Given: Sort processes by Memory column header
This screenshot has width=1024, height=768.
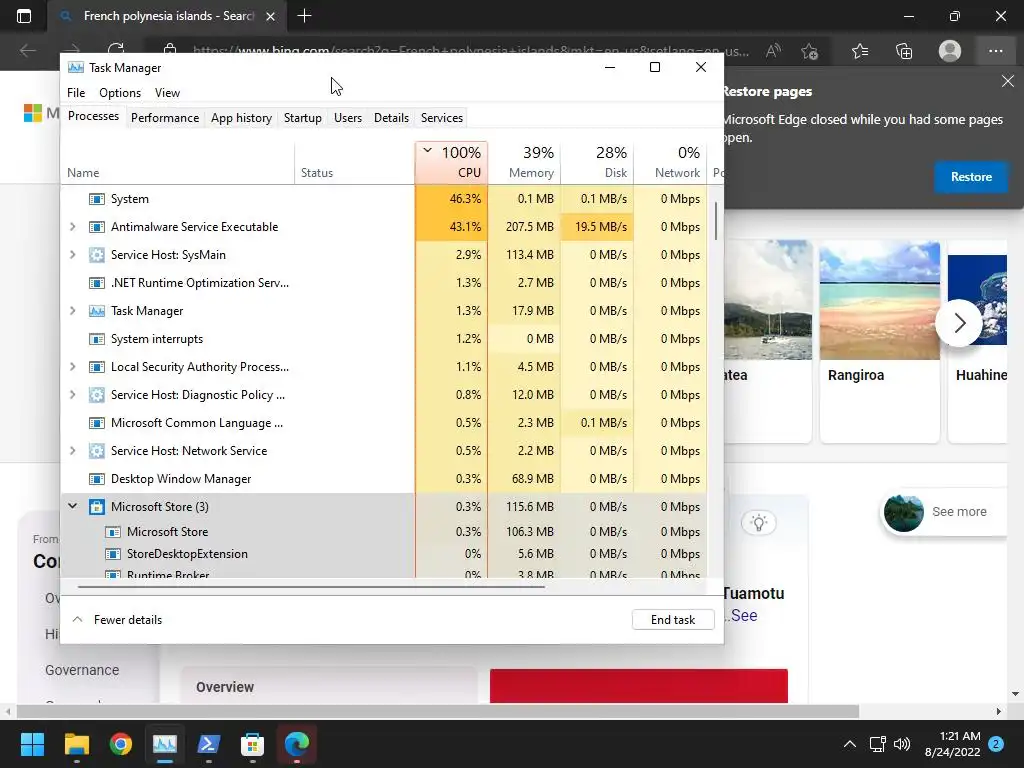Looking at the screenshot, I should coord(524,163).
